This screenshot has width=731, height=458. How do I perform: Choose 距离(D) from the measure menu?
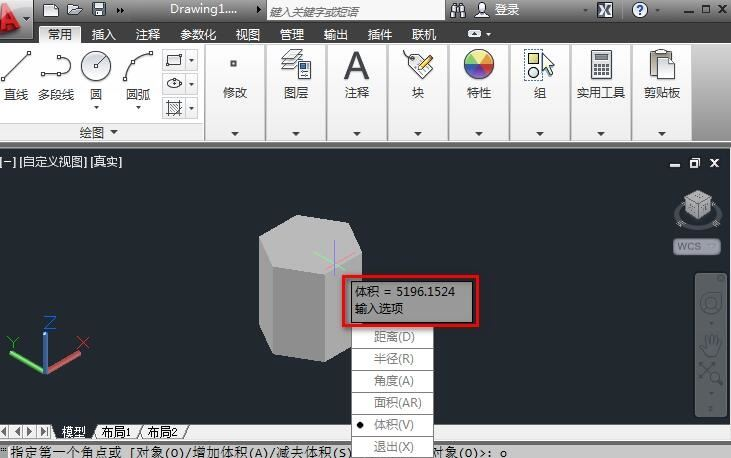pyautogui.click(x=393, y=337)
